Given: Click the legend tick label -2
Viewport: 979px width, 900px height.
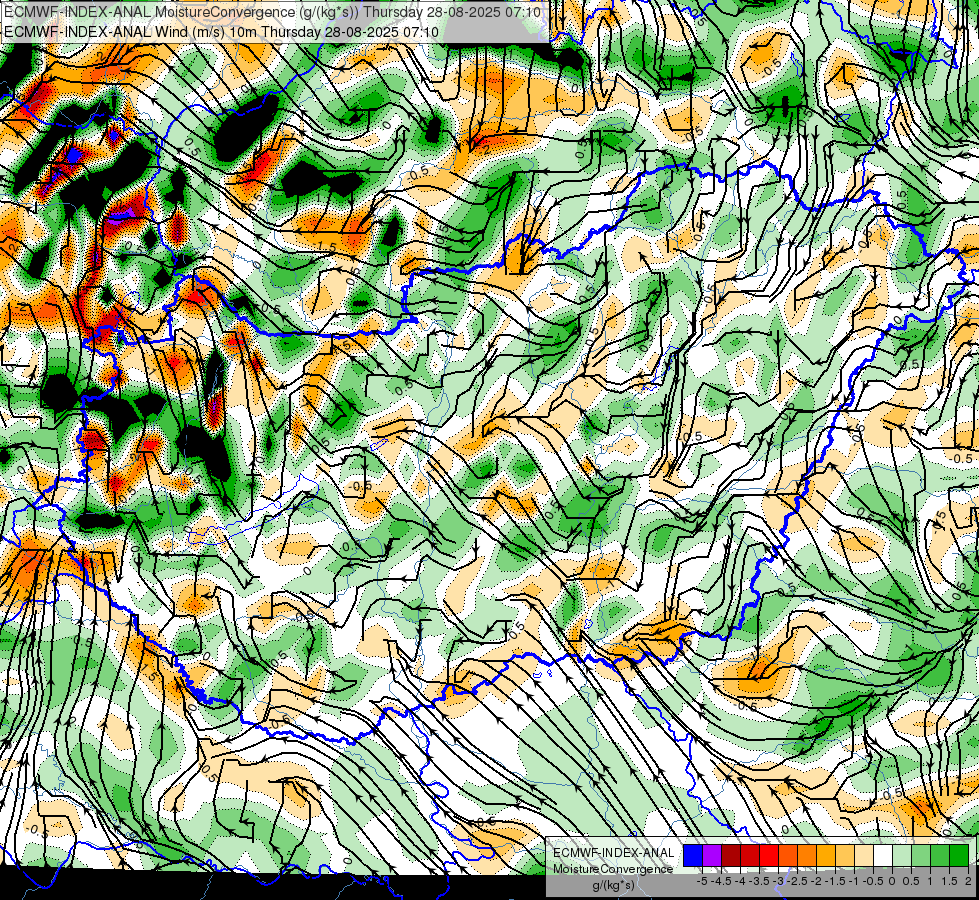Looking at the screenshot, I should click(x=817, y=881).
